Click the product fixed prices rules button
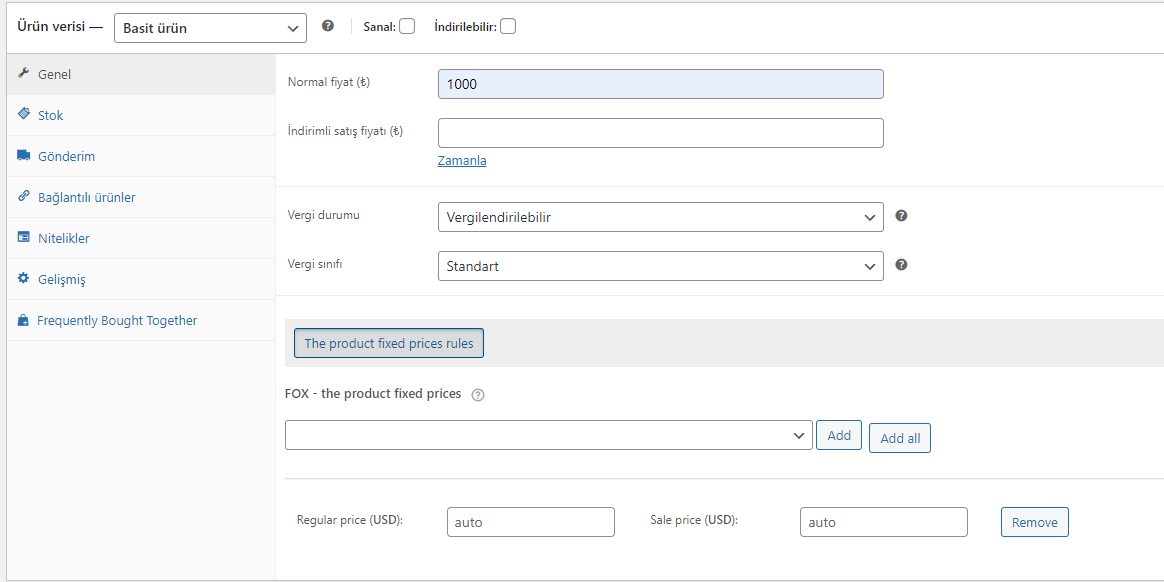This screenshot has width=1164, height=582. (389, 344)
